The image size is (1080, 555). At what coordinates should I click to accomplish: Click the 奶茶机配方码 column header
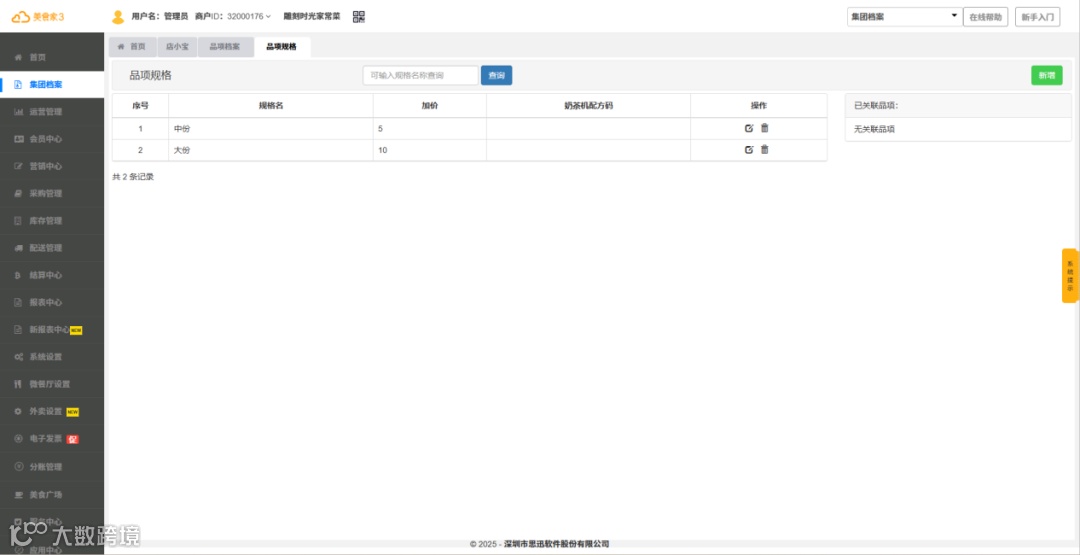pos(588,106)
